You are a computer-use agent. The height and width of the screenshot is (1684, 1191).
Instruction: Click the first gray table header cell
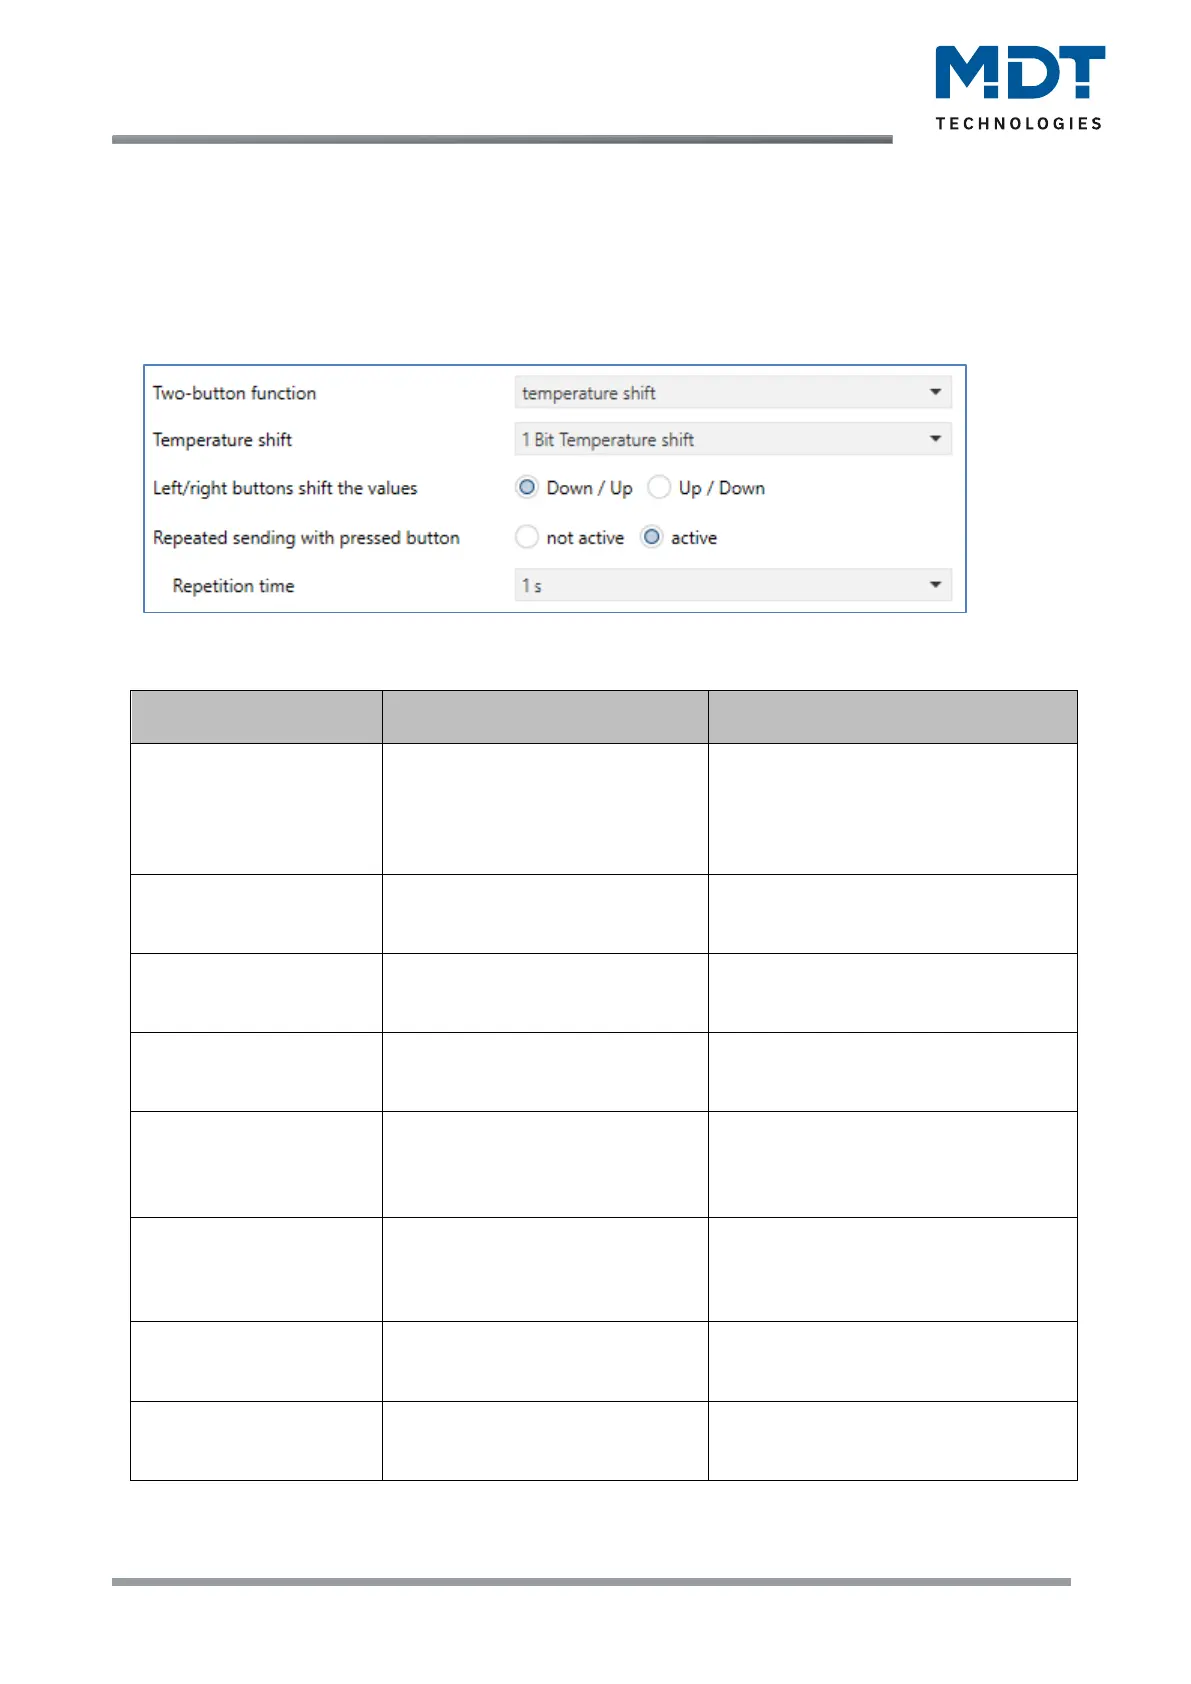tap(256, 717)
